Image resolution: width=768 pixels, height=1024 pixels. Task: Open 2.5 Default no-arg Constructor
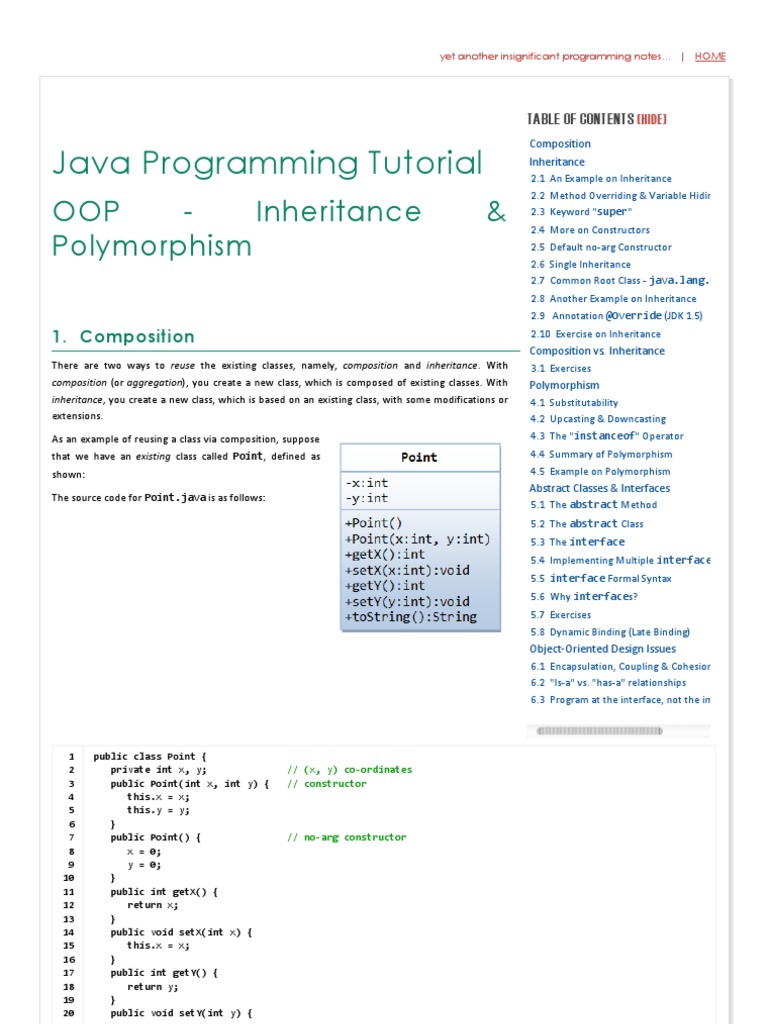coord(601,247)
